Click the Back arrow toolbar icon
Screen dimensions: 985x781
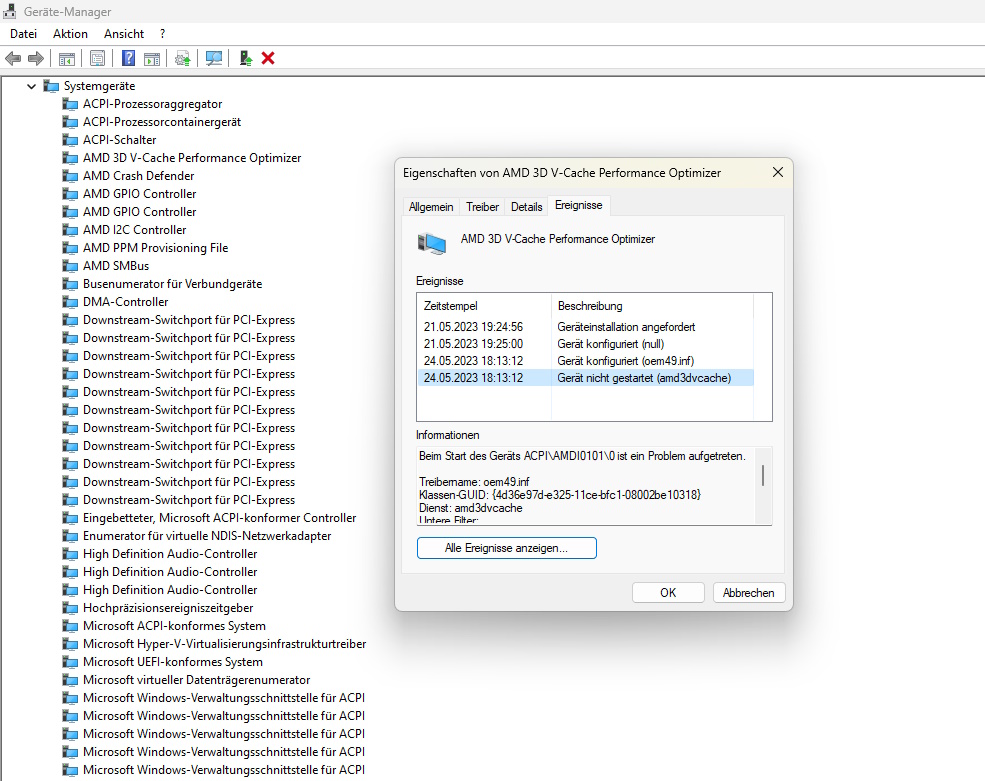[x=13, y=58]
